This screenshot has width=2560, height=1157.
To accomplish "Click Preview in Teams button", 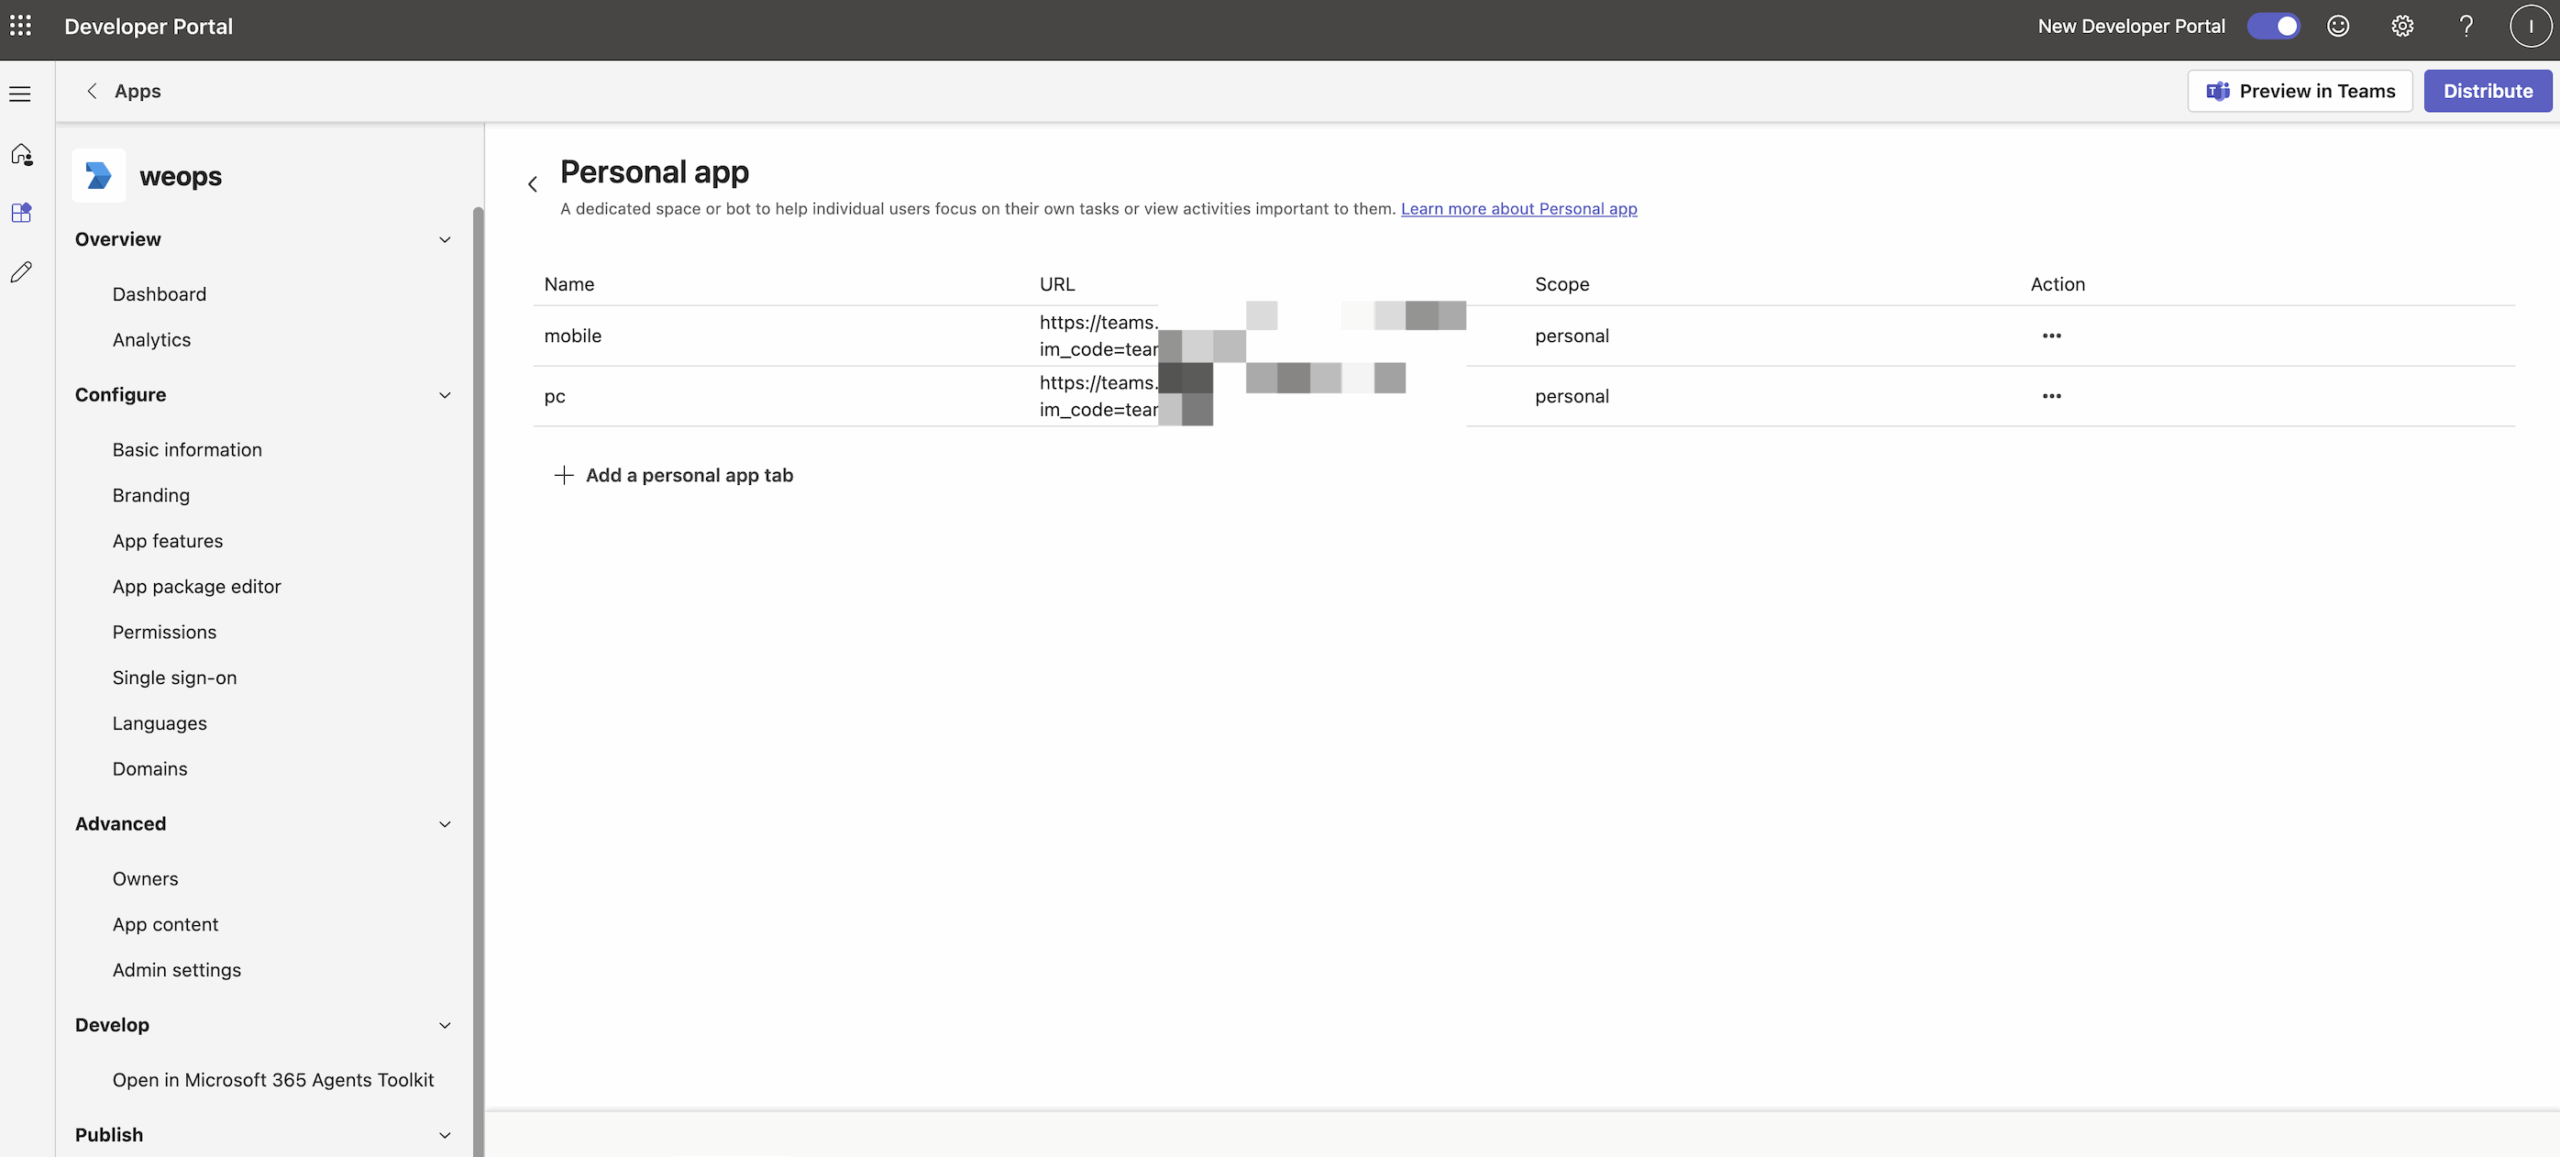I will click(x=2300, y=91).
